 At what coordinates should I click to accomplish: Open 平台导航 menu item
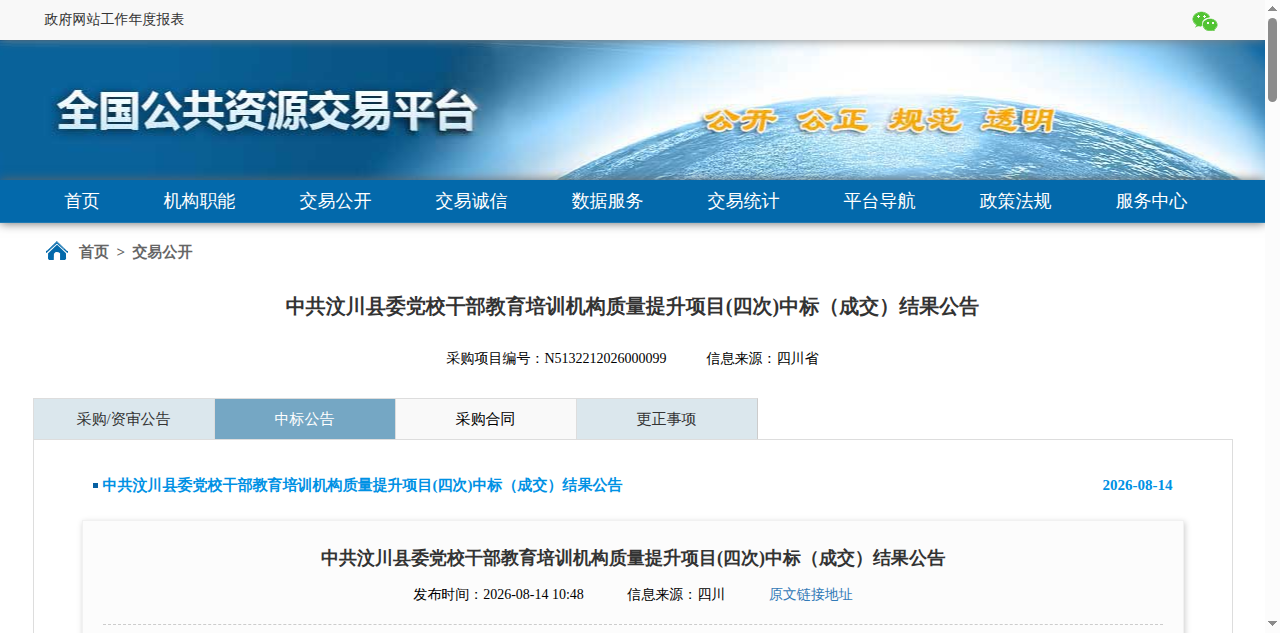[x=880, y=201]
